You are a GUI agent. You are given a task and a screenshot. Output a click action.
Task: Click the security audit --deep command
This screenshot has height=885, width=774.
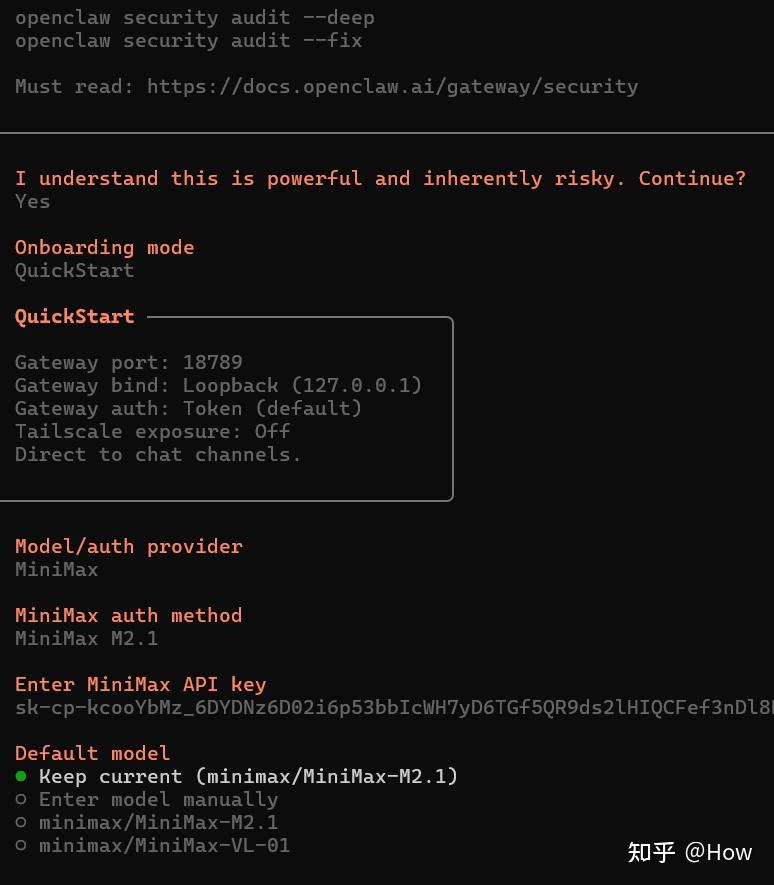pyautogui.click(x=194, y=17)
